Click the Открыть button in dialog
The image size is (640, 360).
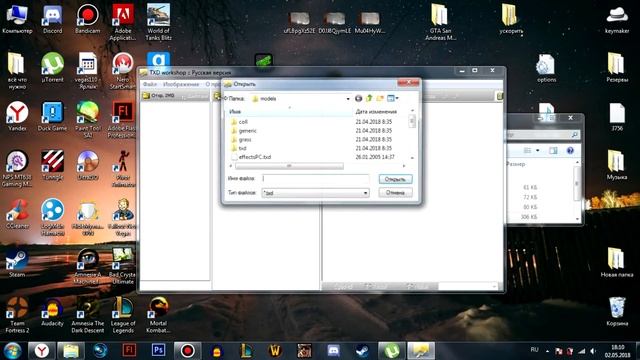click(395, 179)
